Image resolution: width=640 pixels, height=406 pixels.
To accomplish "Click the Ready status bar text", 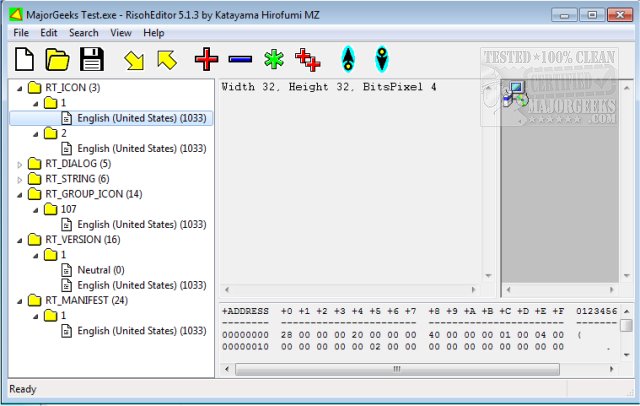I will point(23,389).
